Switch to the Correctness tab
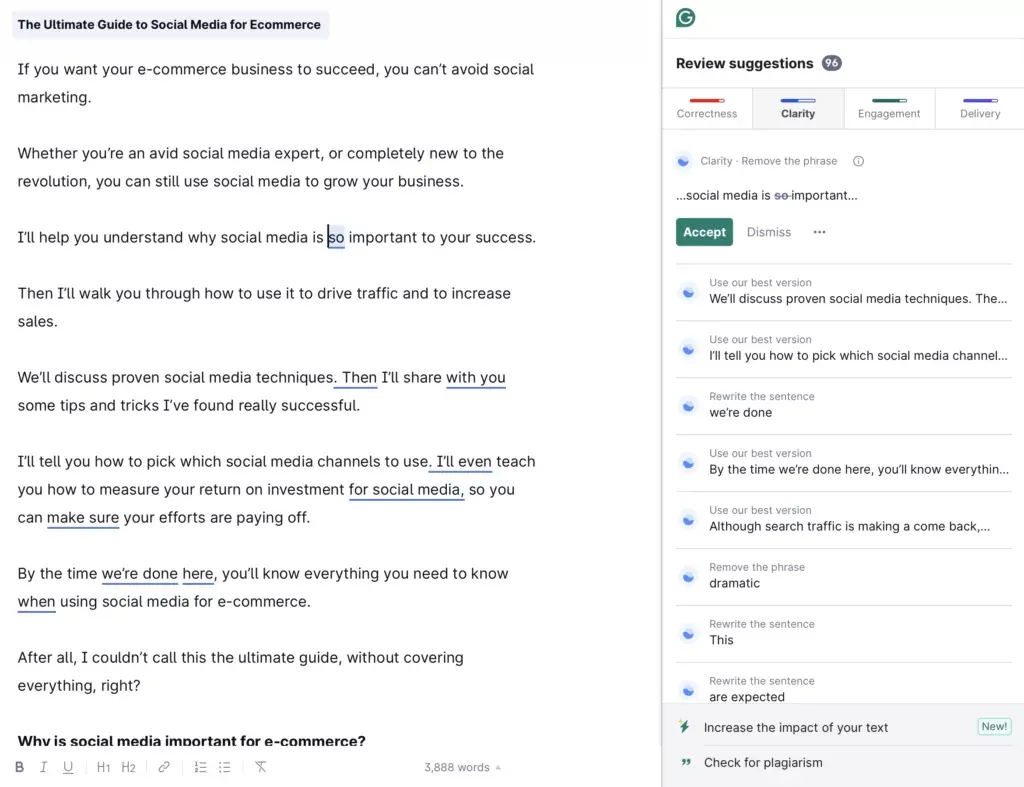 click(x=707, y=108)
